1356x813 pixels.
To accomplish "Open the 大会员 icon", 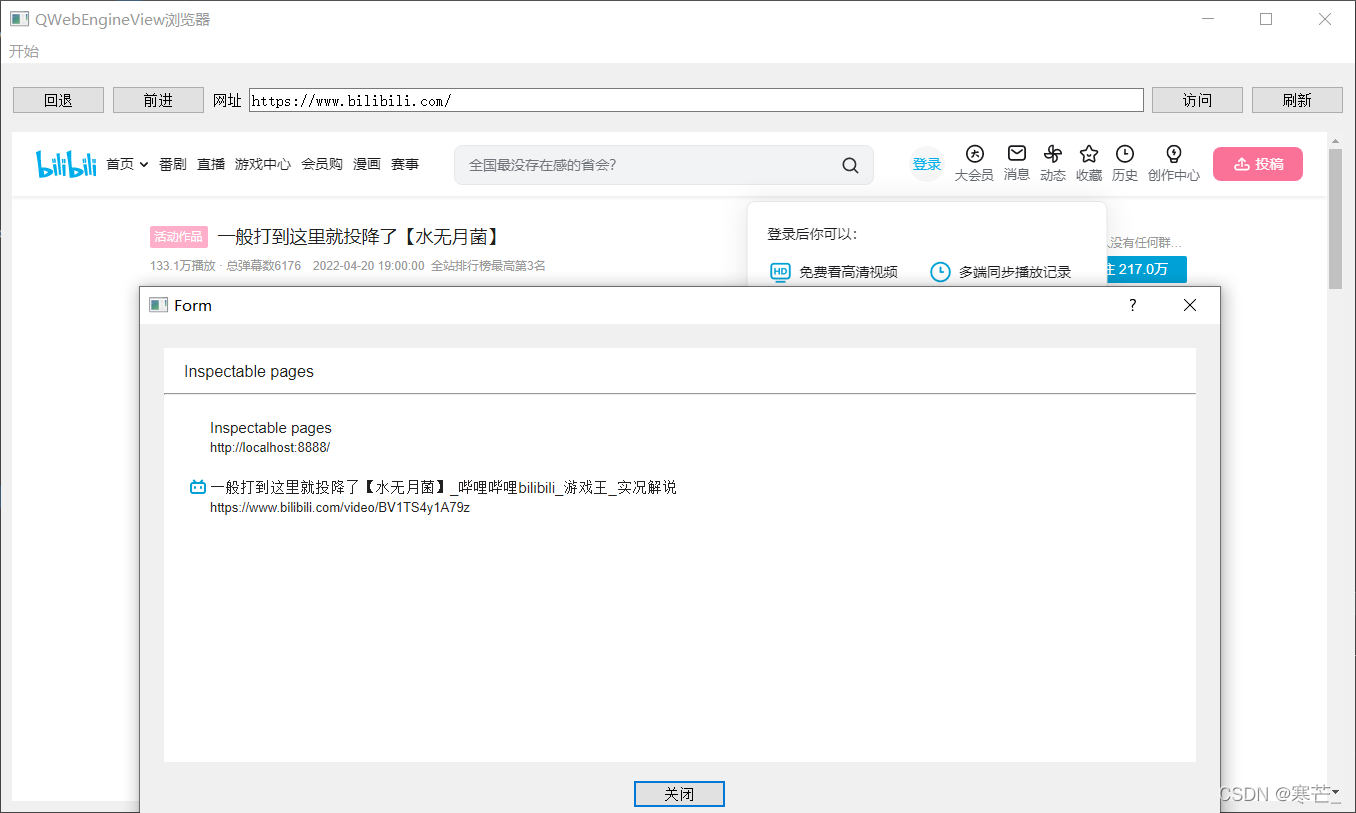I will [974, 154].
